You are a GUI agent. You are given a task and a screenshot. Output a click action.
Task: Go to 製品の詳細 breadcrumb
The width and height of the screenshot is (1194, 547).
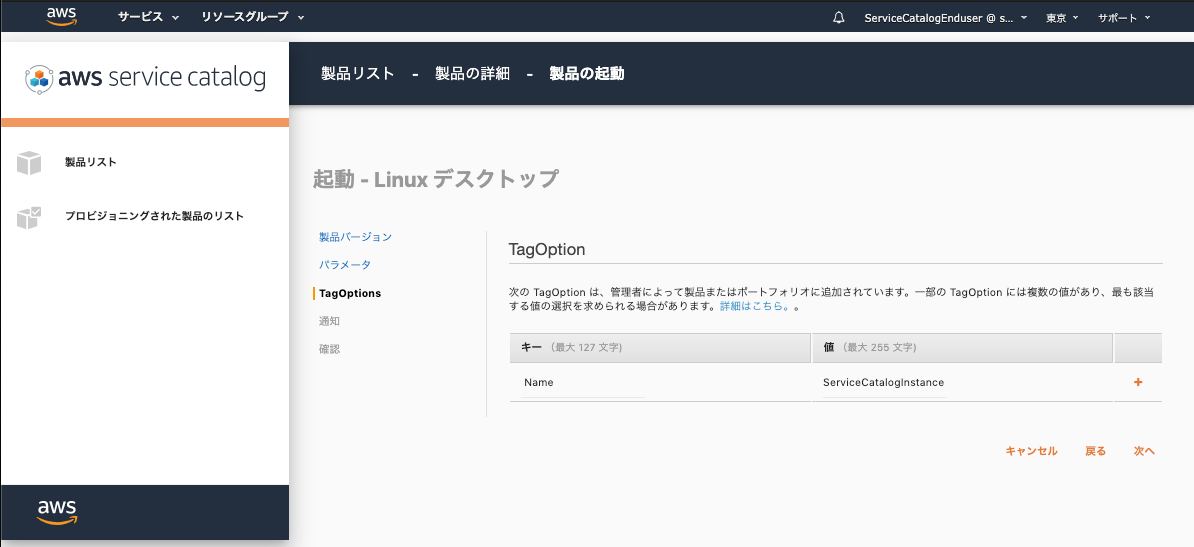[x=472, y=74]
